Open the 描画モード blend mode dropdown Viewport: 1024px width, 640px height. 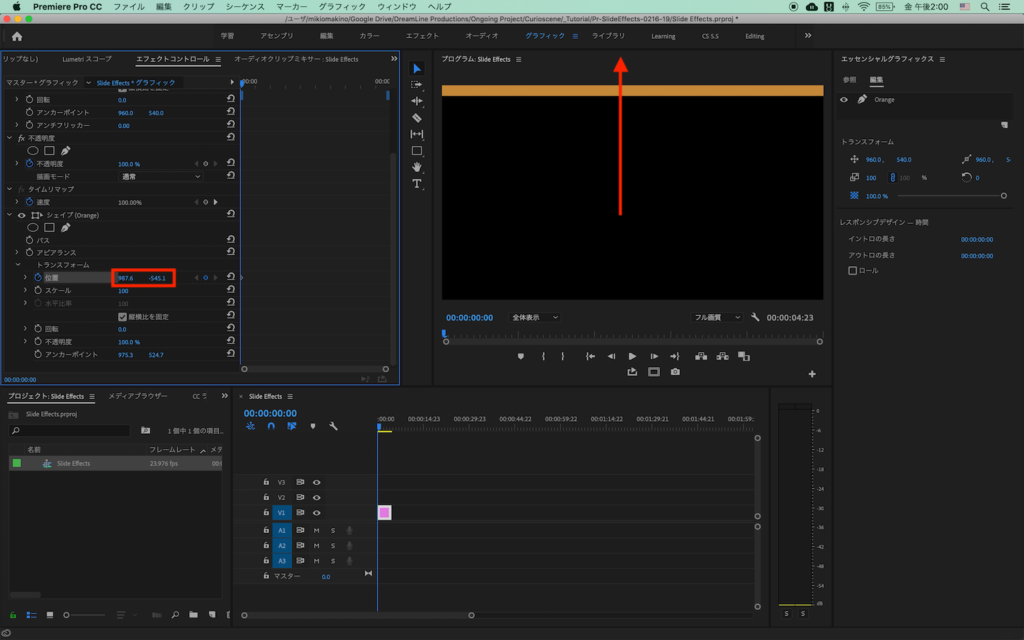160,176
